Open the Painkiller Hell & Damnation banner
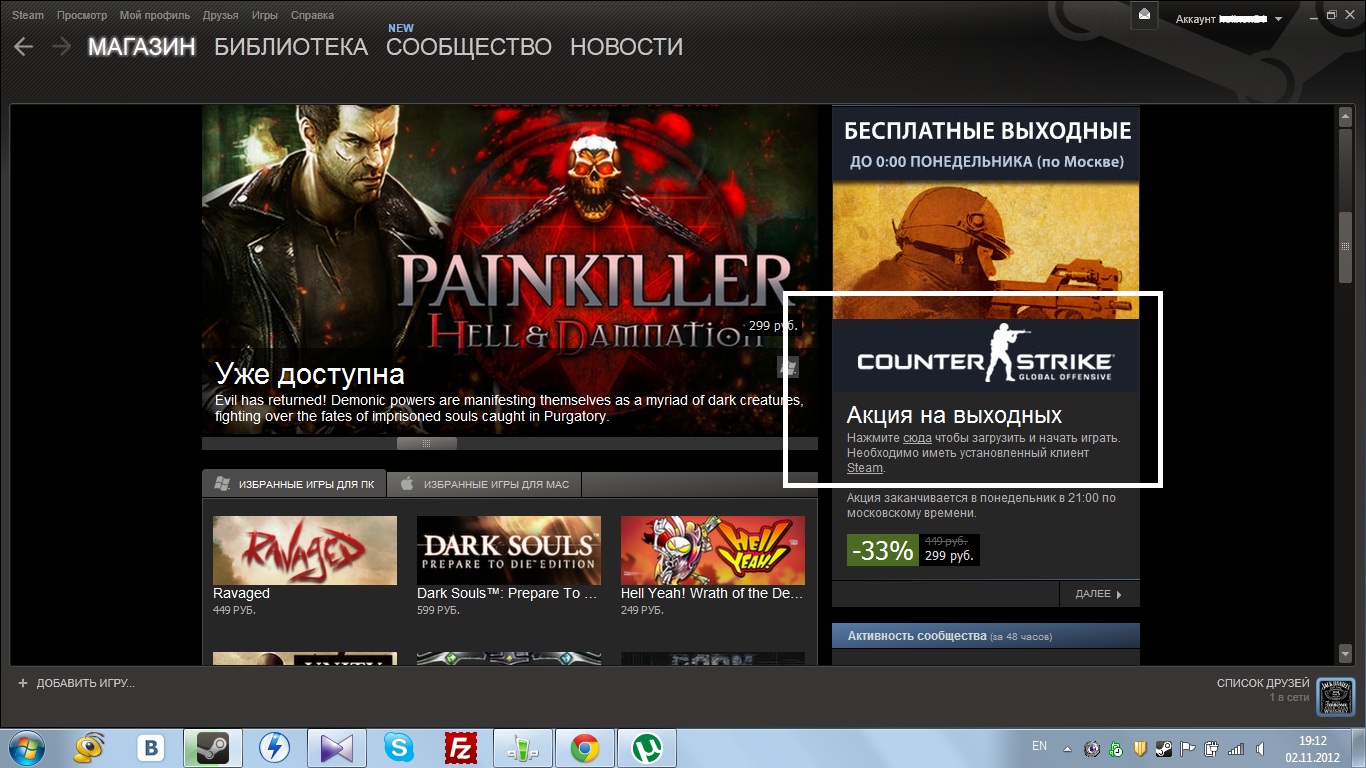The height and width of the screenshot is (768, 1366). click(x=510, y=270)
